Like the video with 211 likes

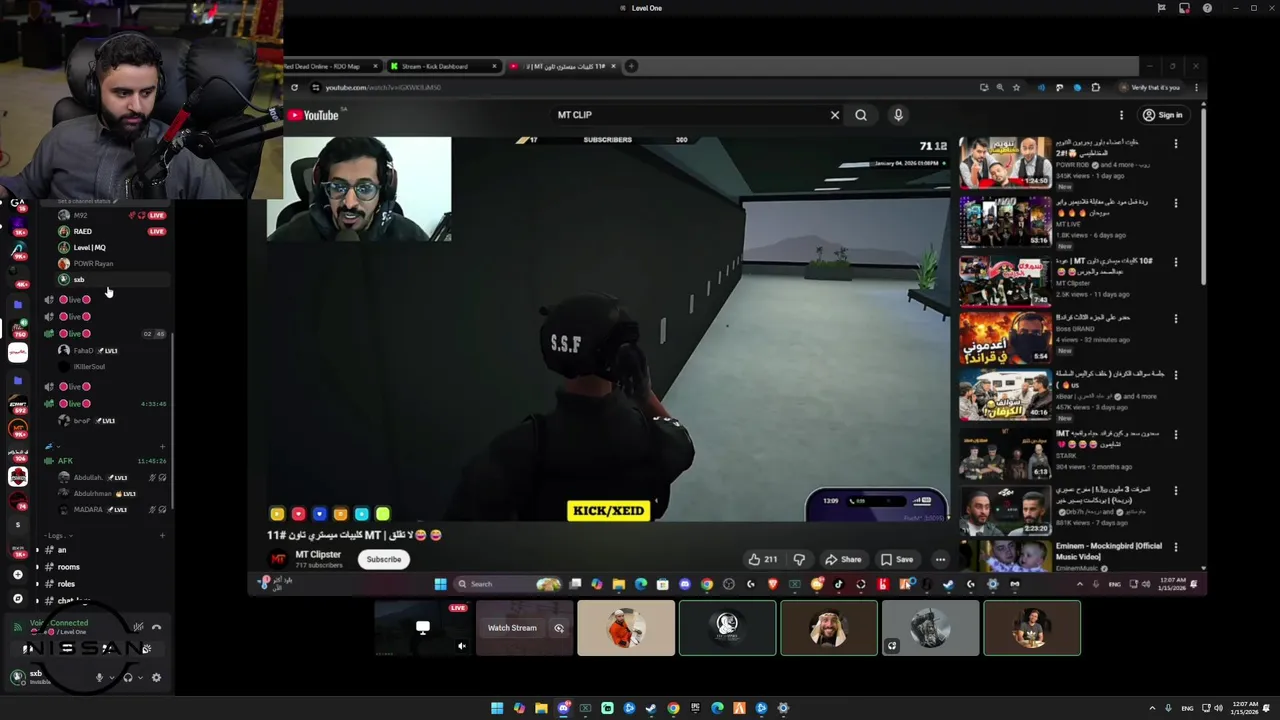tap(762, 559)
